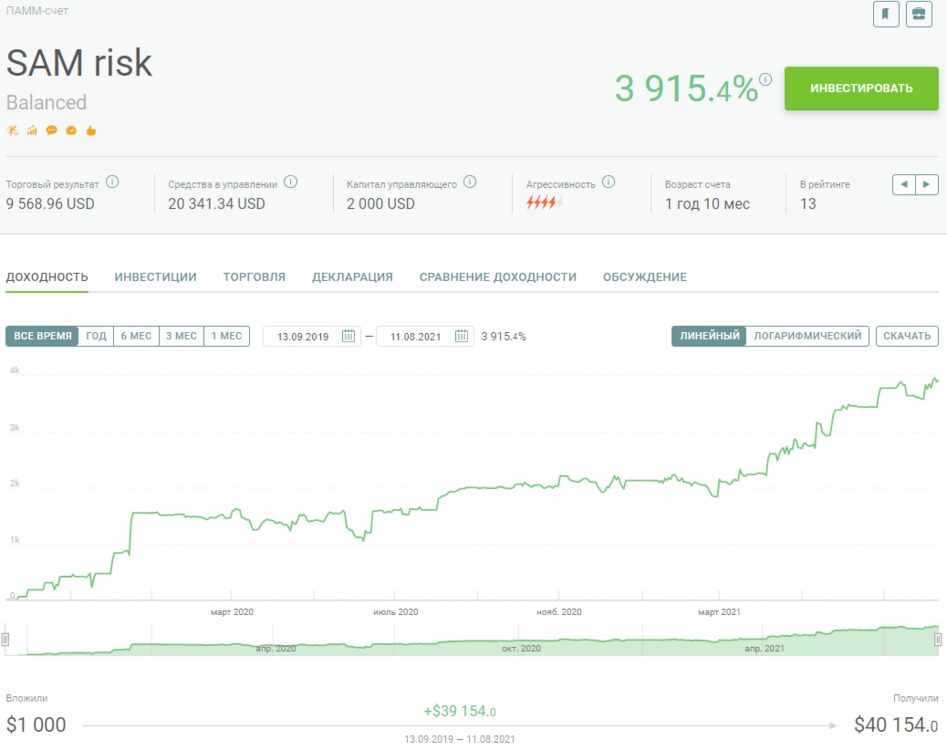
Task: Click the Агрессивность lightning bolt rating
Action: pos(544,203)
